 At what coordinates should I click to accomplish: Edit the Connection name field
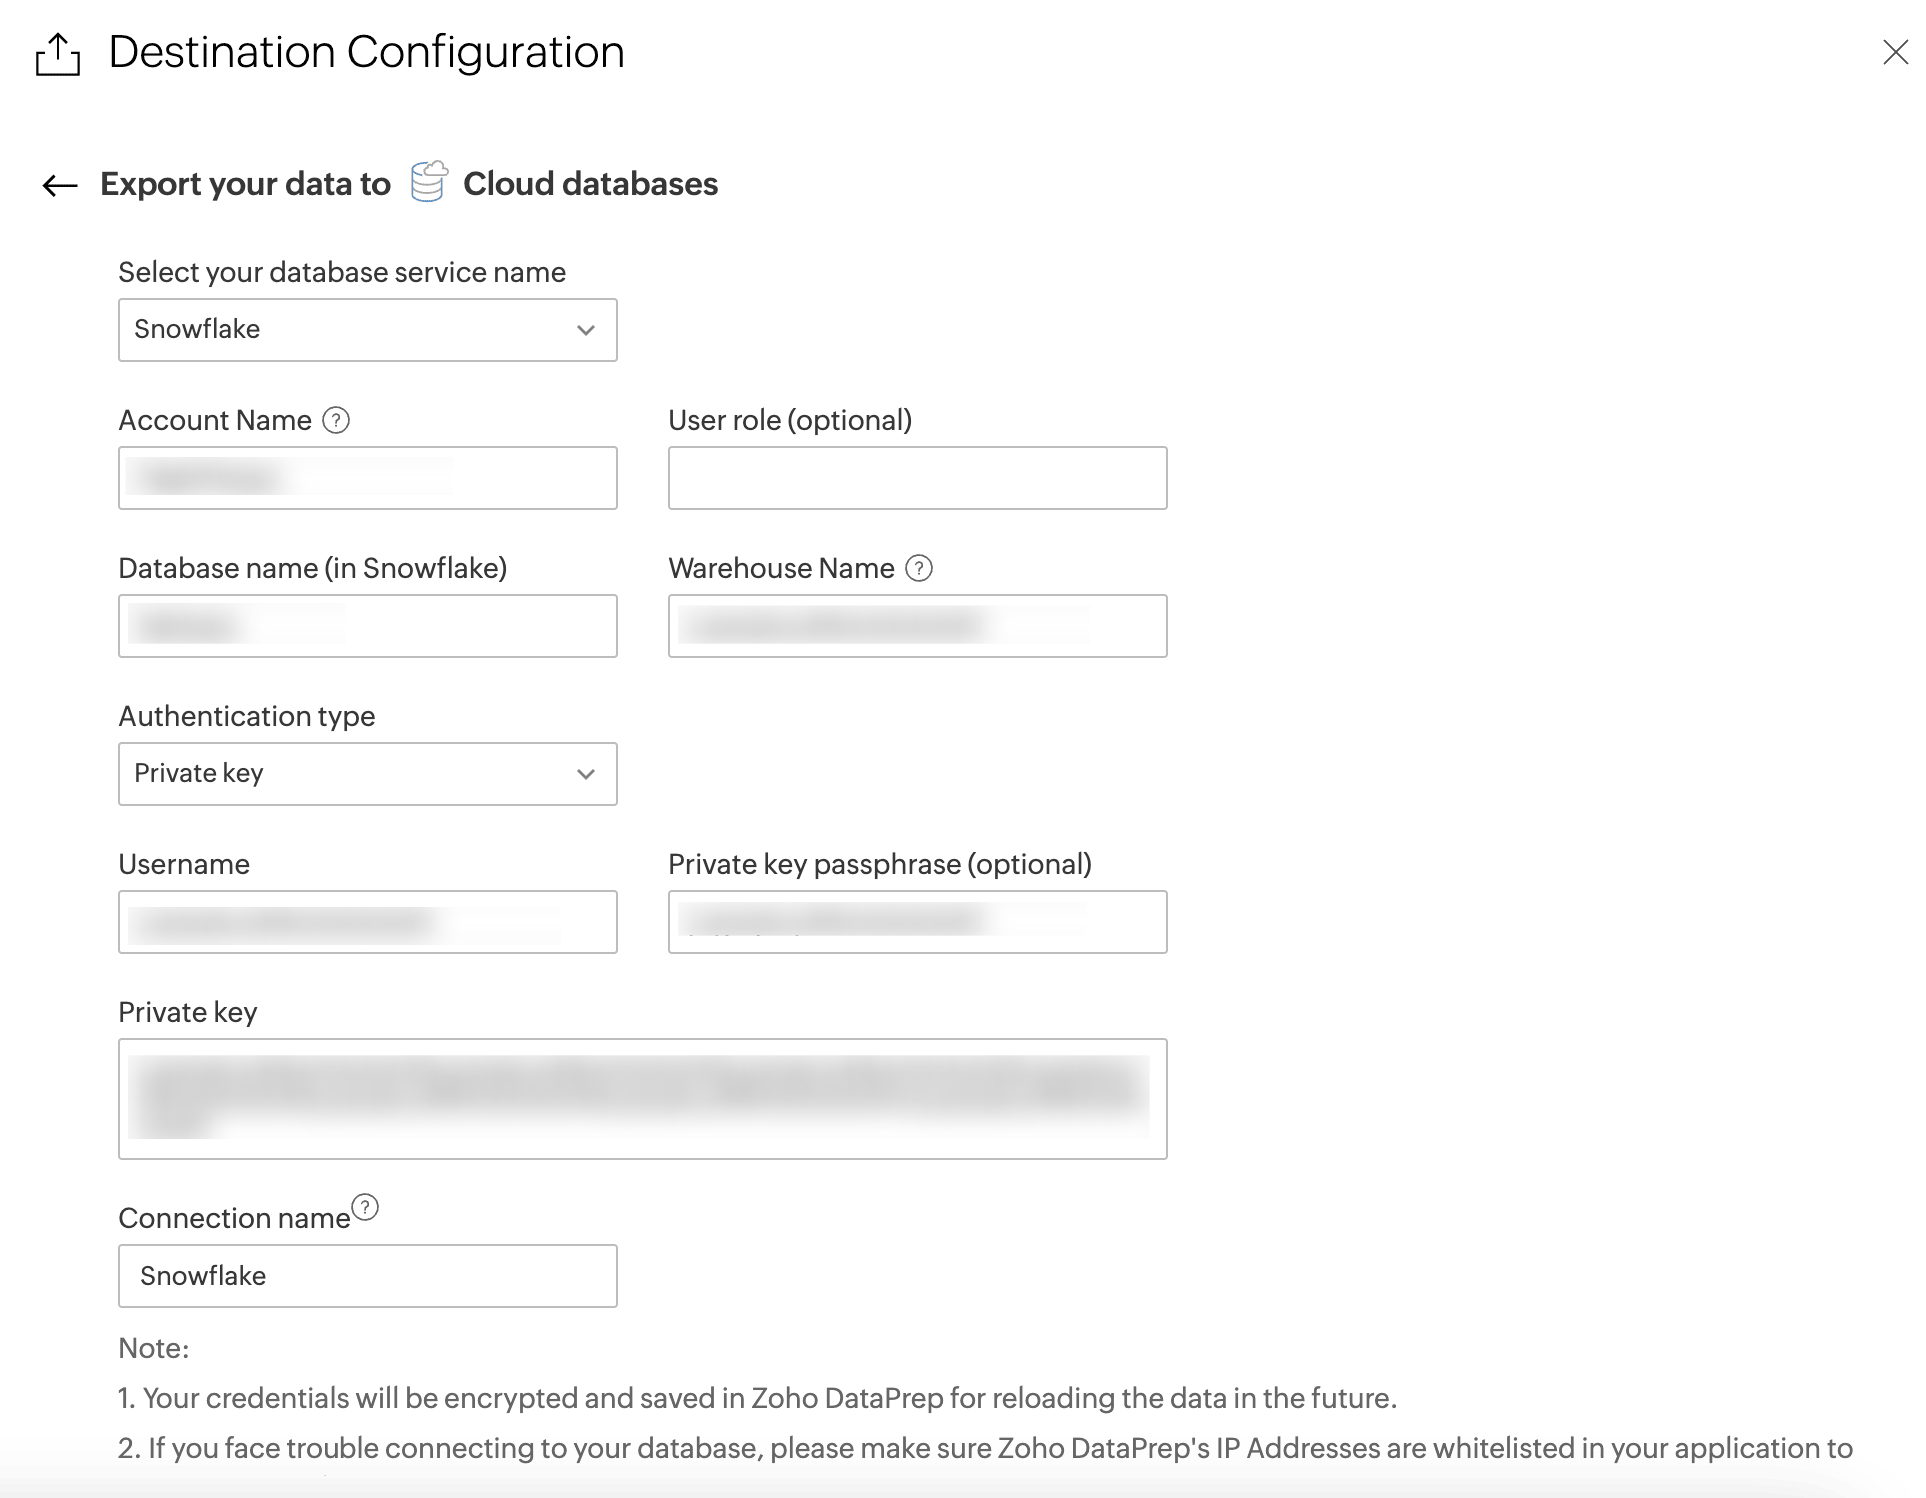pos(367,1276)
